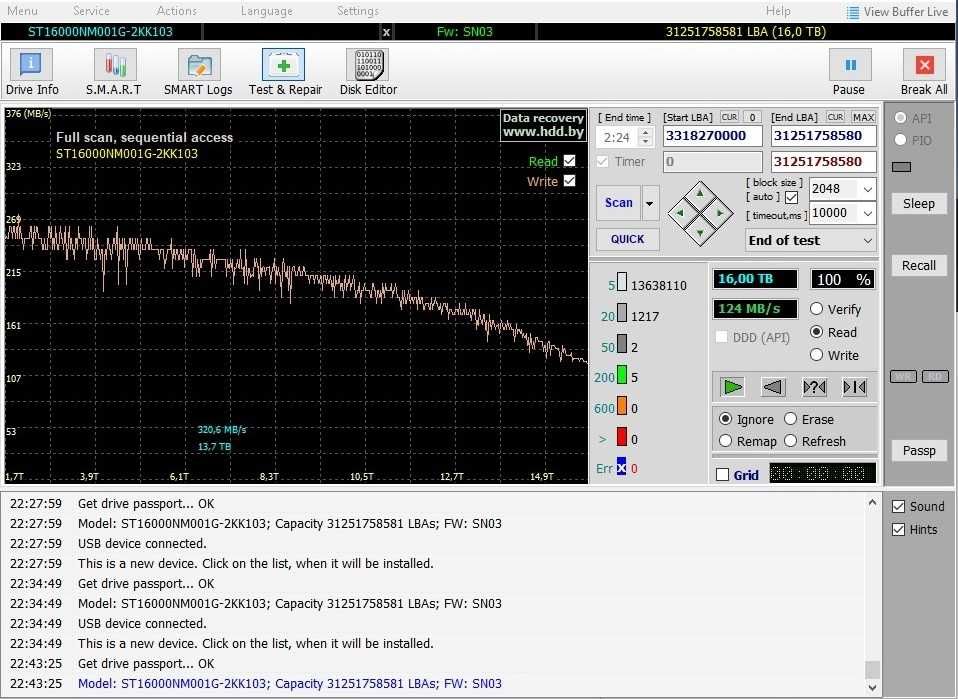Click the green play scan button

click(733, 387)
